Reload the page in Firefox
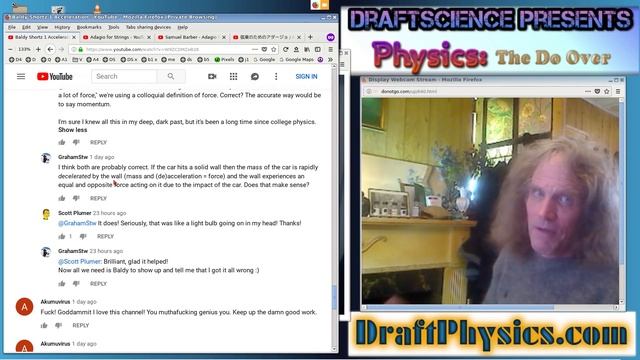The width and height of the screenshot is (640, 360). click(x=286, y=49)
